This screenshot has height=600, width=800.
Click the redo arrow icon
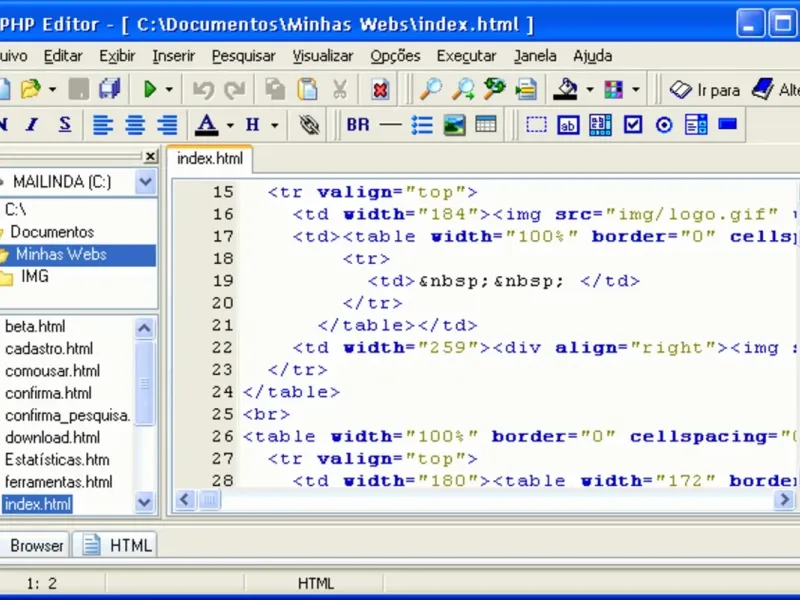pyautogui.click(x=235, y=90)
